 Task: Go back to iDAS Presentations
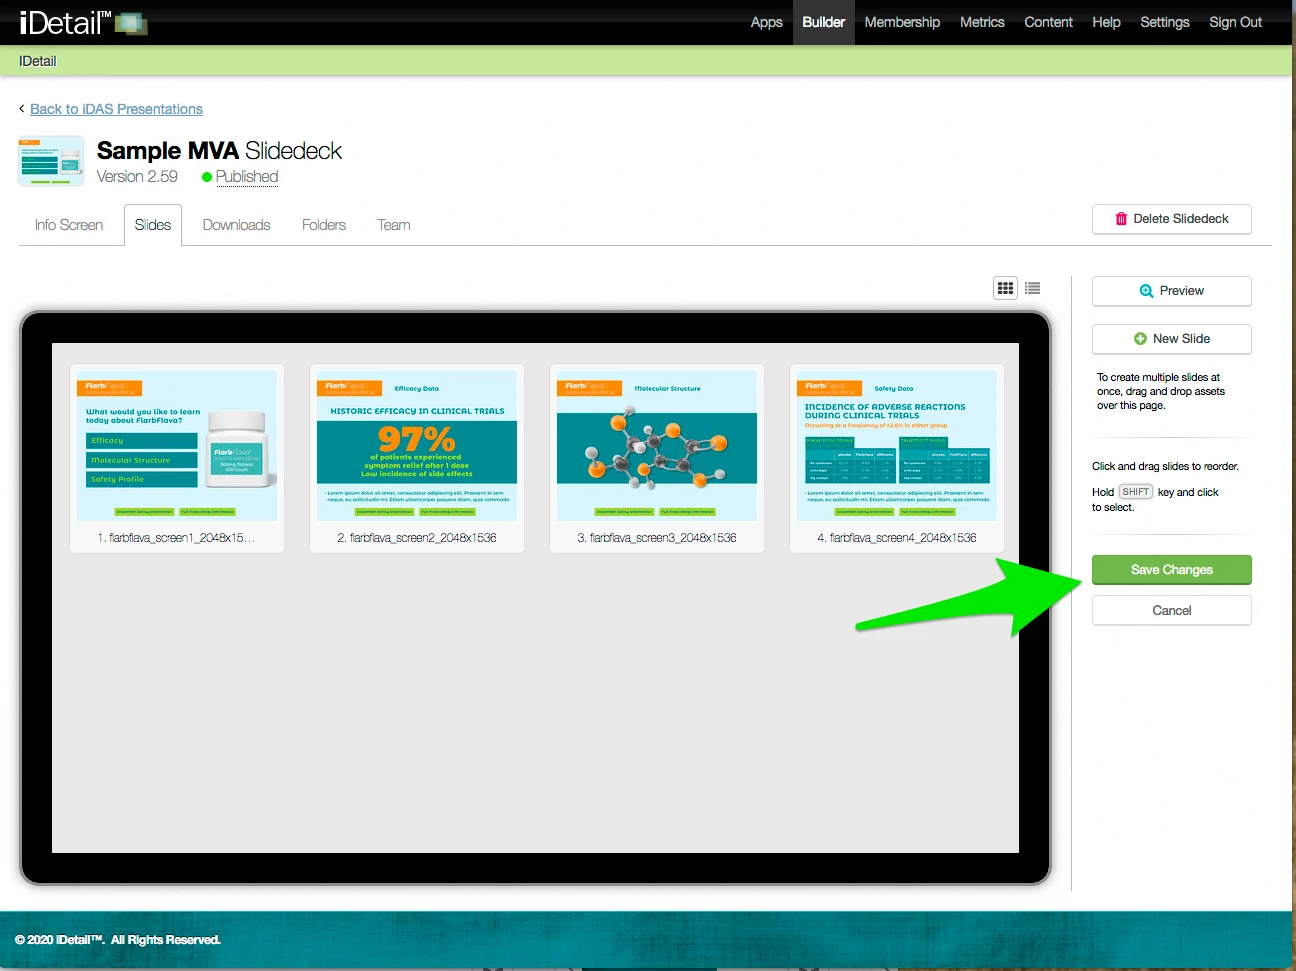tap(116, 109)
